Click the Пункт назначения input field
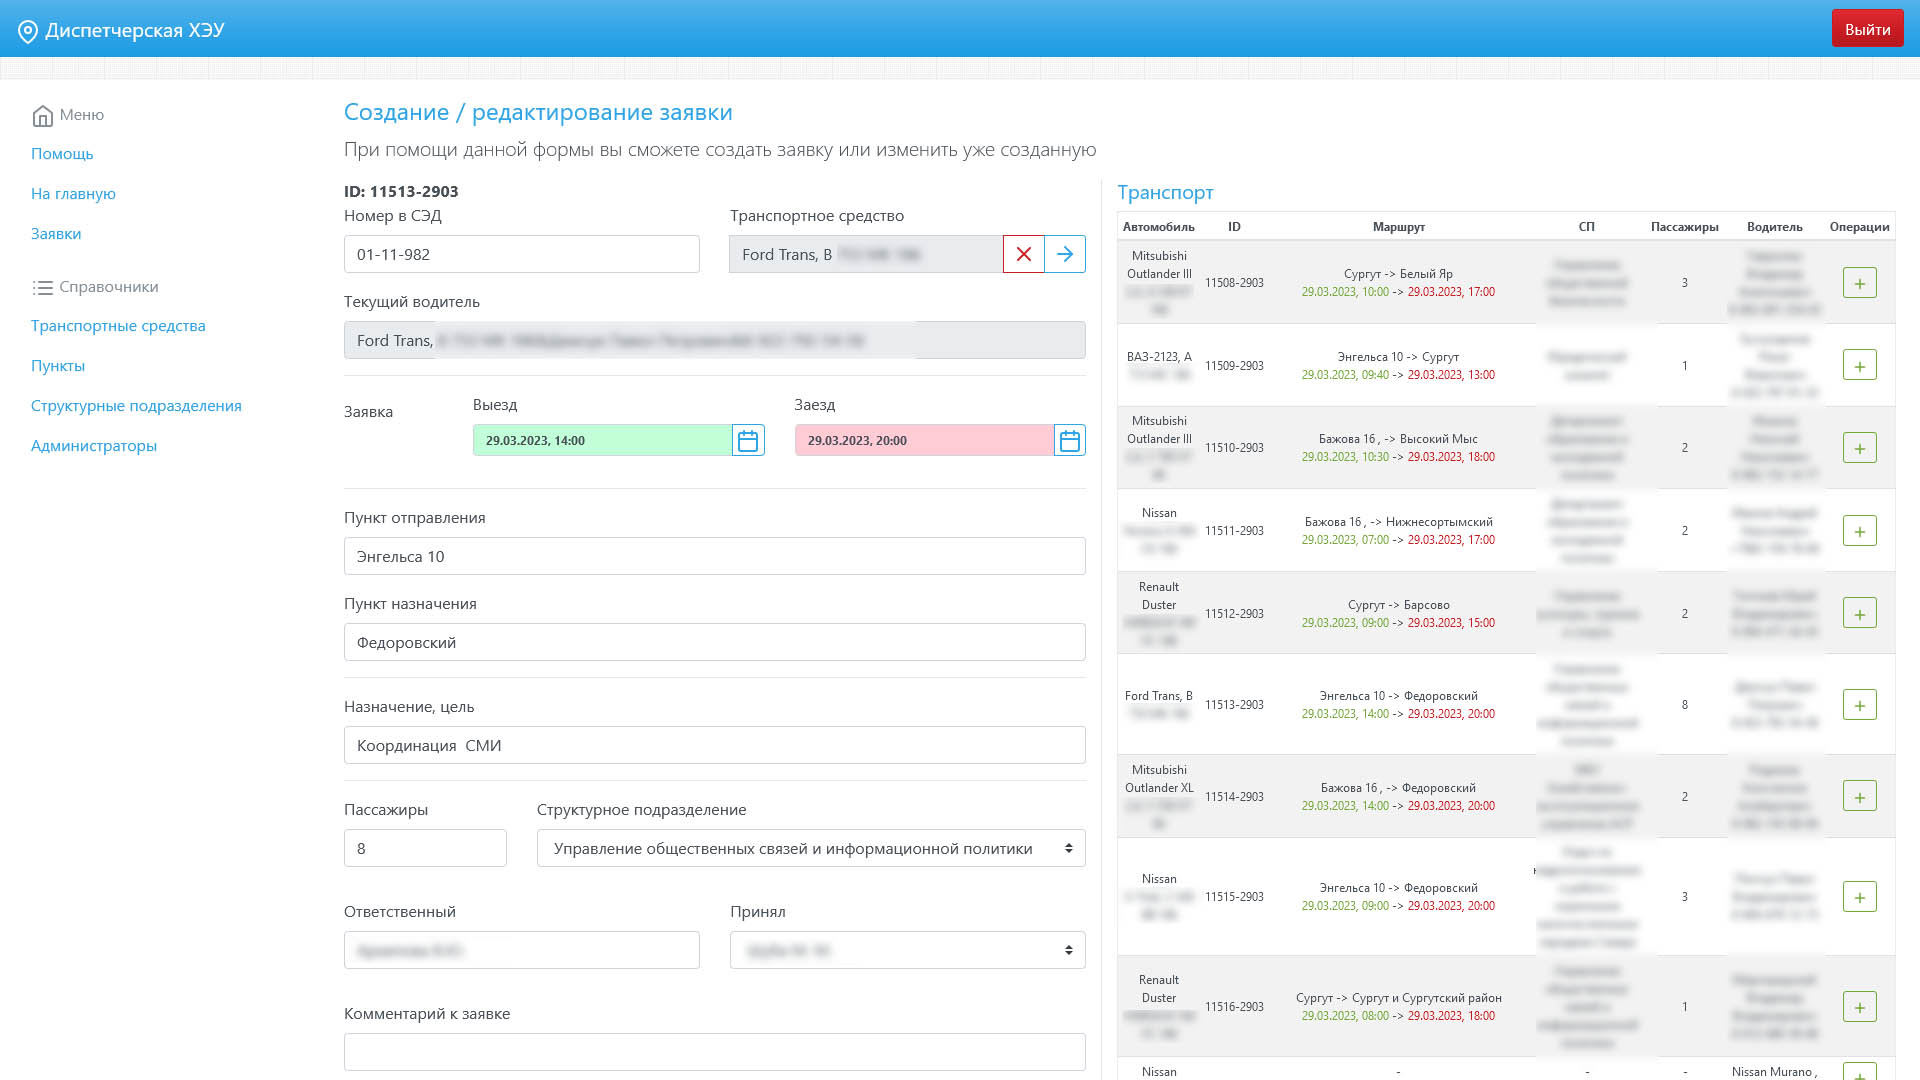Image resolution: width=1920 pixels, height=1080 pixels. [x=714, y=642]
